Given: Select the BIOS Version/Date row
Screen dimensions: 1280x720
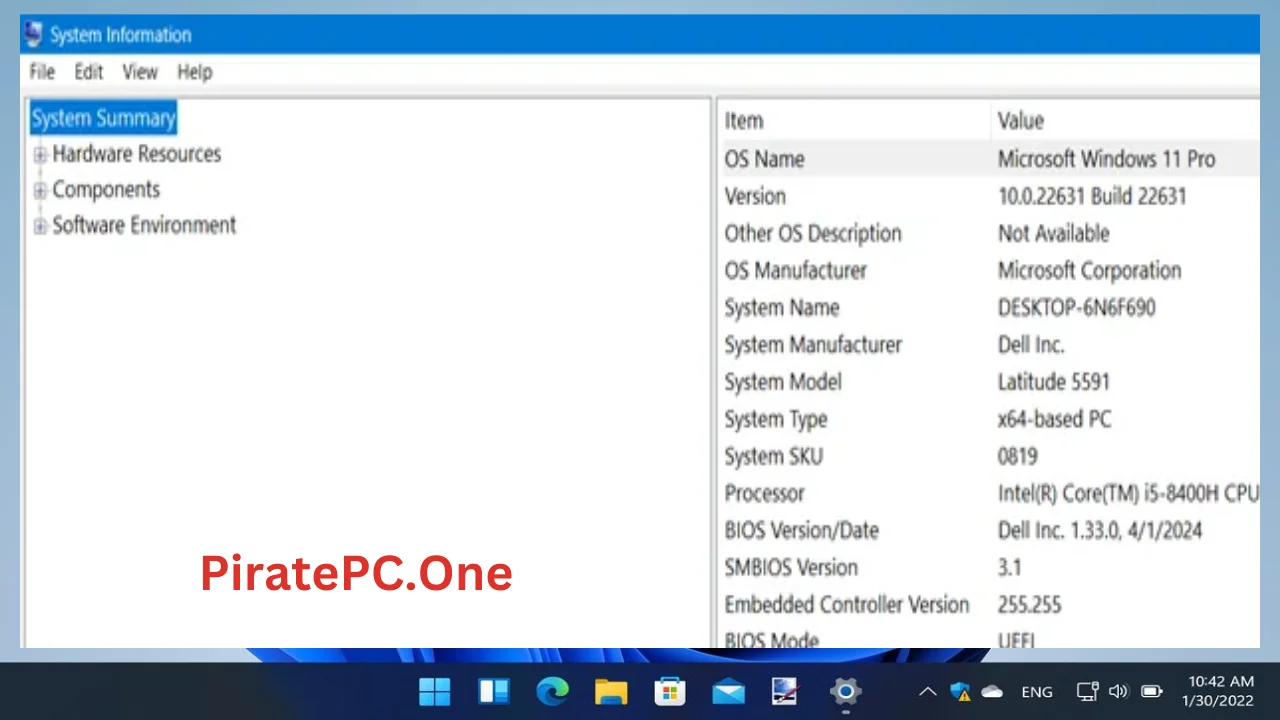Looking at the screenshot, I should point(989,530).
